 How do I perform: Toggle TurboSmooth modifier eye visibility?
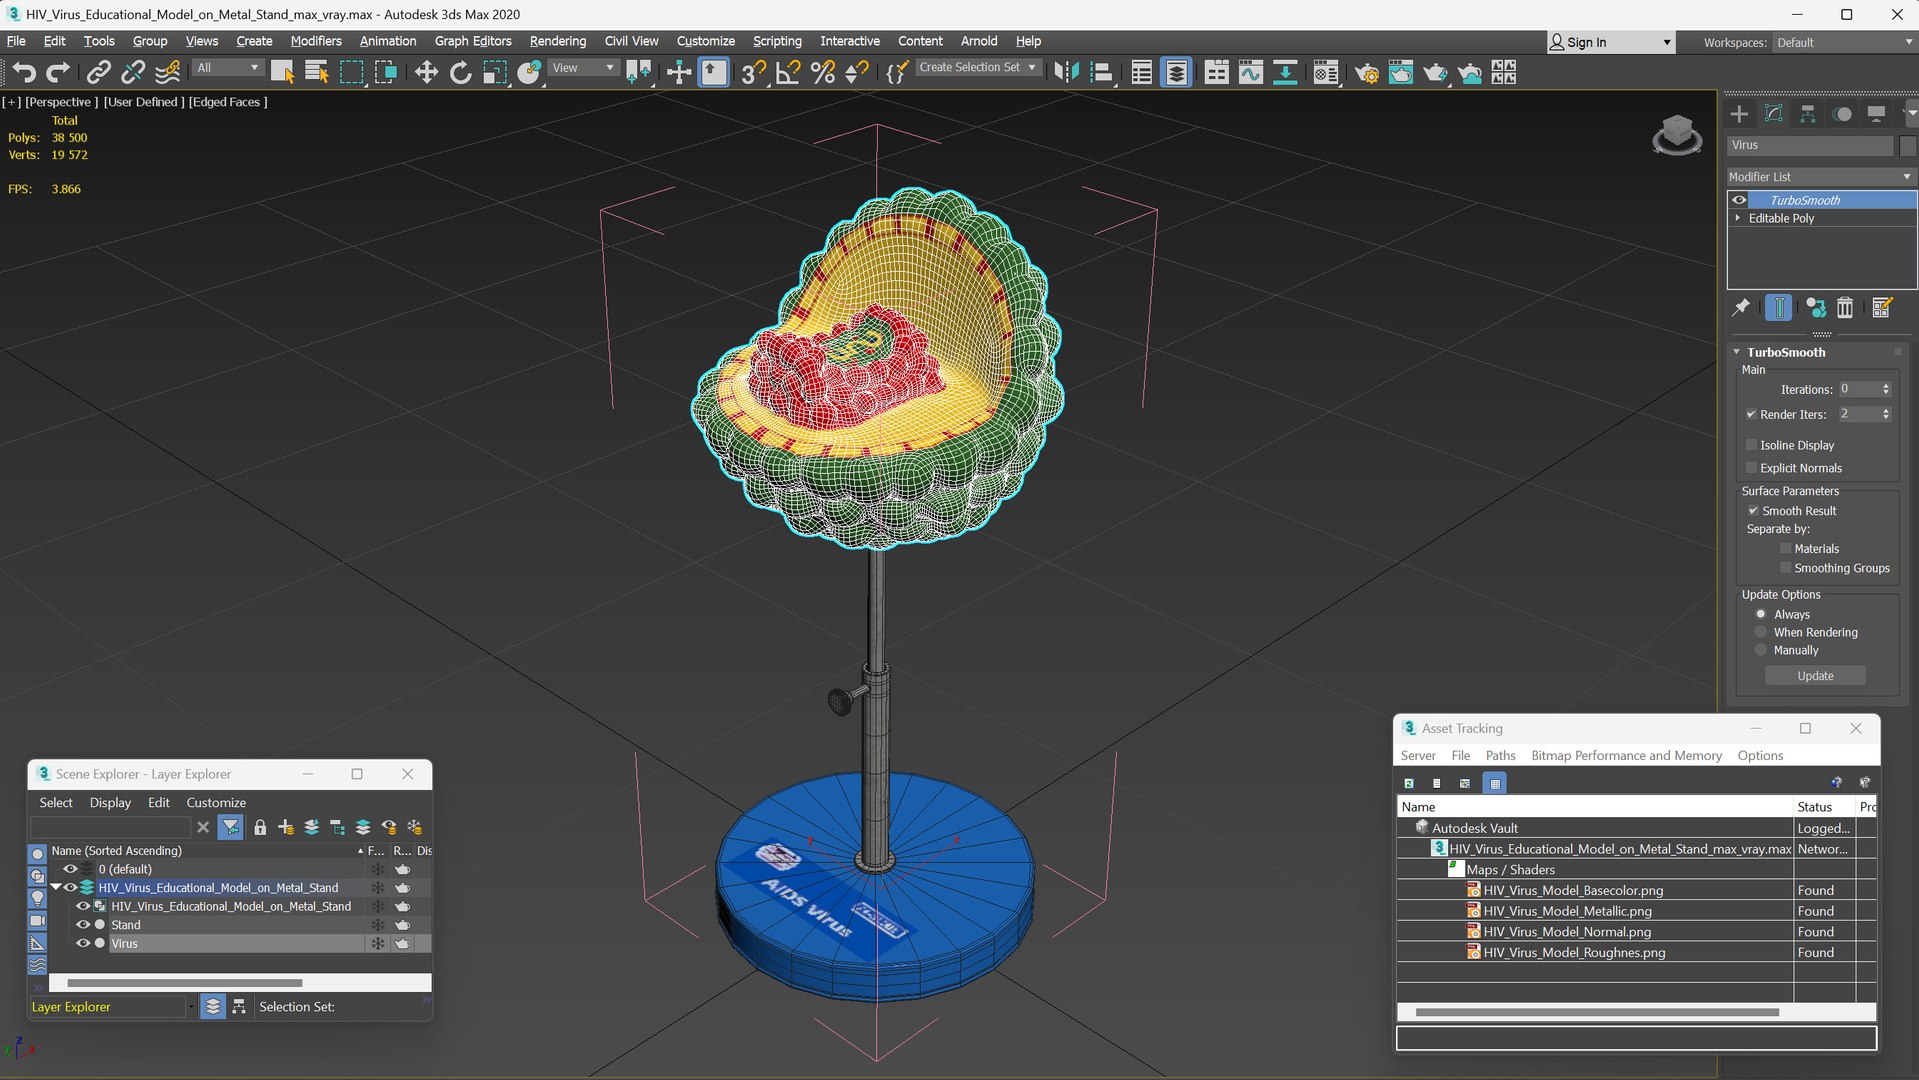pos(1739,200)
